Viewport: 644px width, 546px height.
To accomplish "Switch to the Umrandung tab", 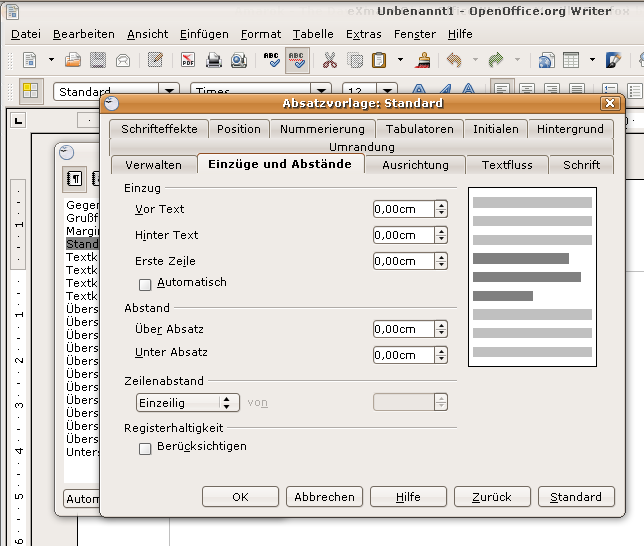I will (x=362, y=147).
